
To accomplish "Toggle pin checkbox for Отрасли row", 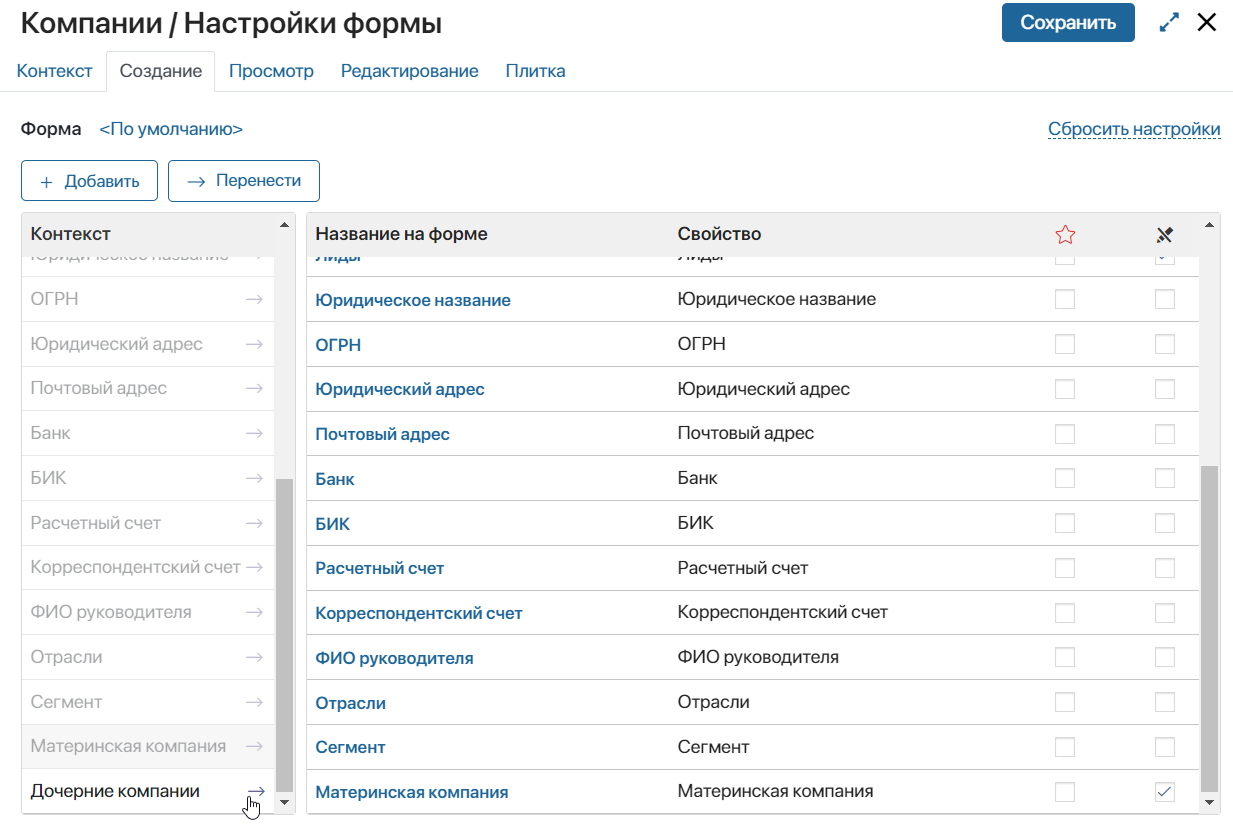I will (x=1165, y=702).
